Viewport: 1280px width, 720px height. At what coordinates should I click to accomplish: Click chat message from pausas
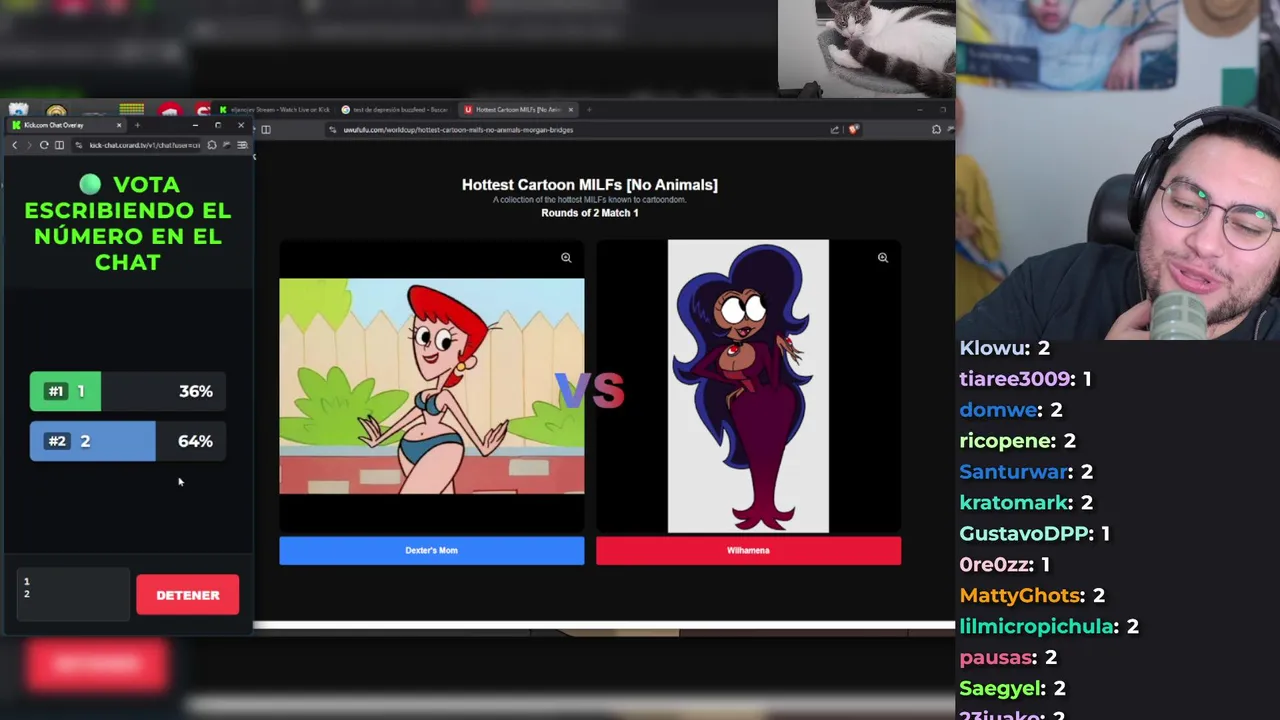click(x=1008, y=658)
